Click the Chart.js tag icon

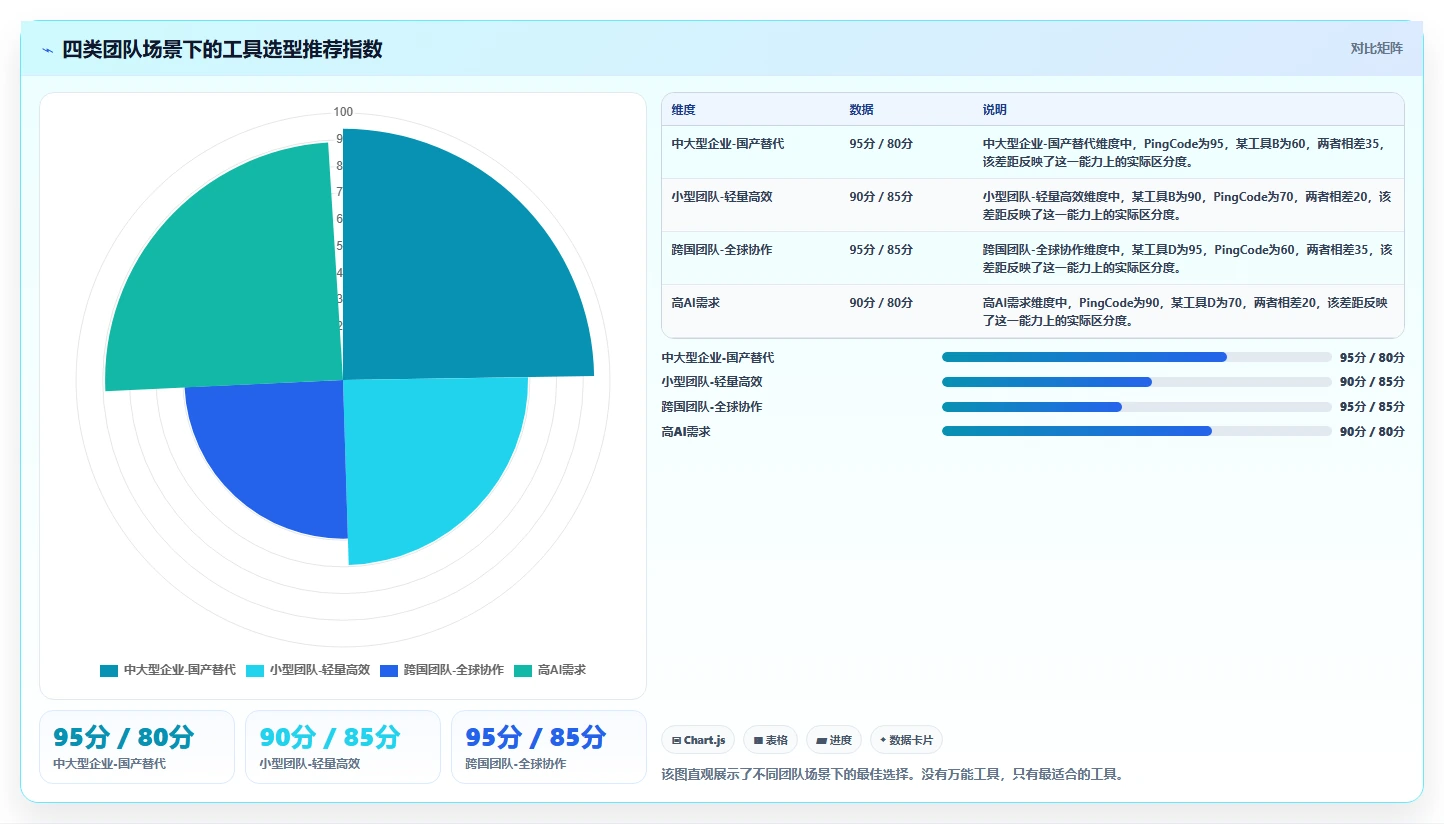676,741
